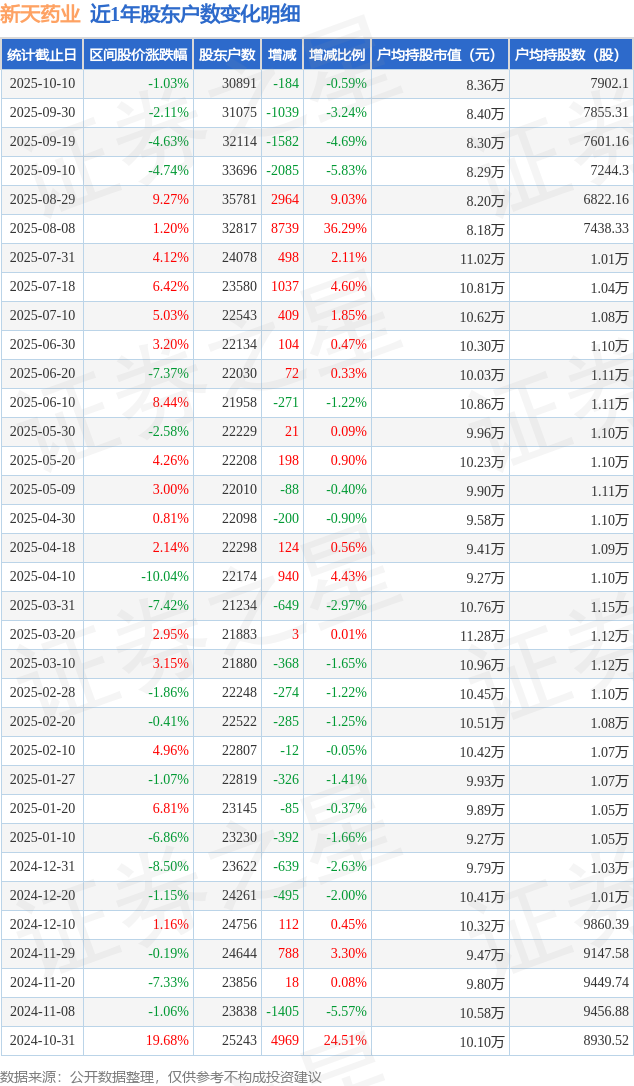The height and width of the screenshot is (1086, 634).
Task: Click the 19.68% price change cell
Action: point(168,1041)
